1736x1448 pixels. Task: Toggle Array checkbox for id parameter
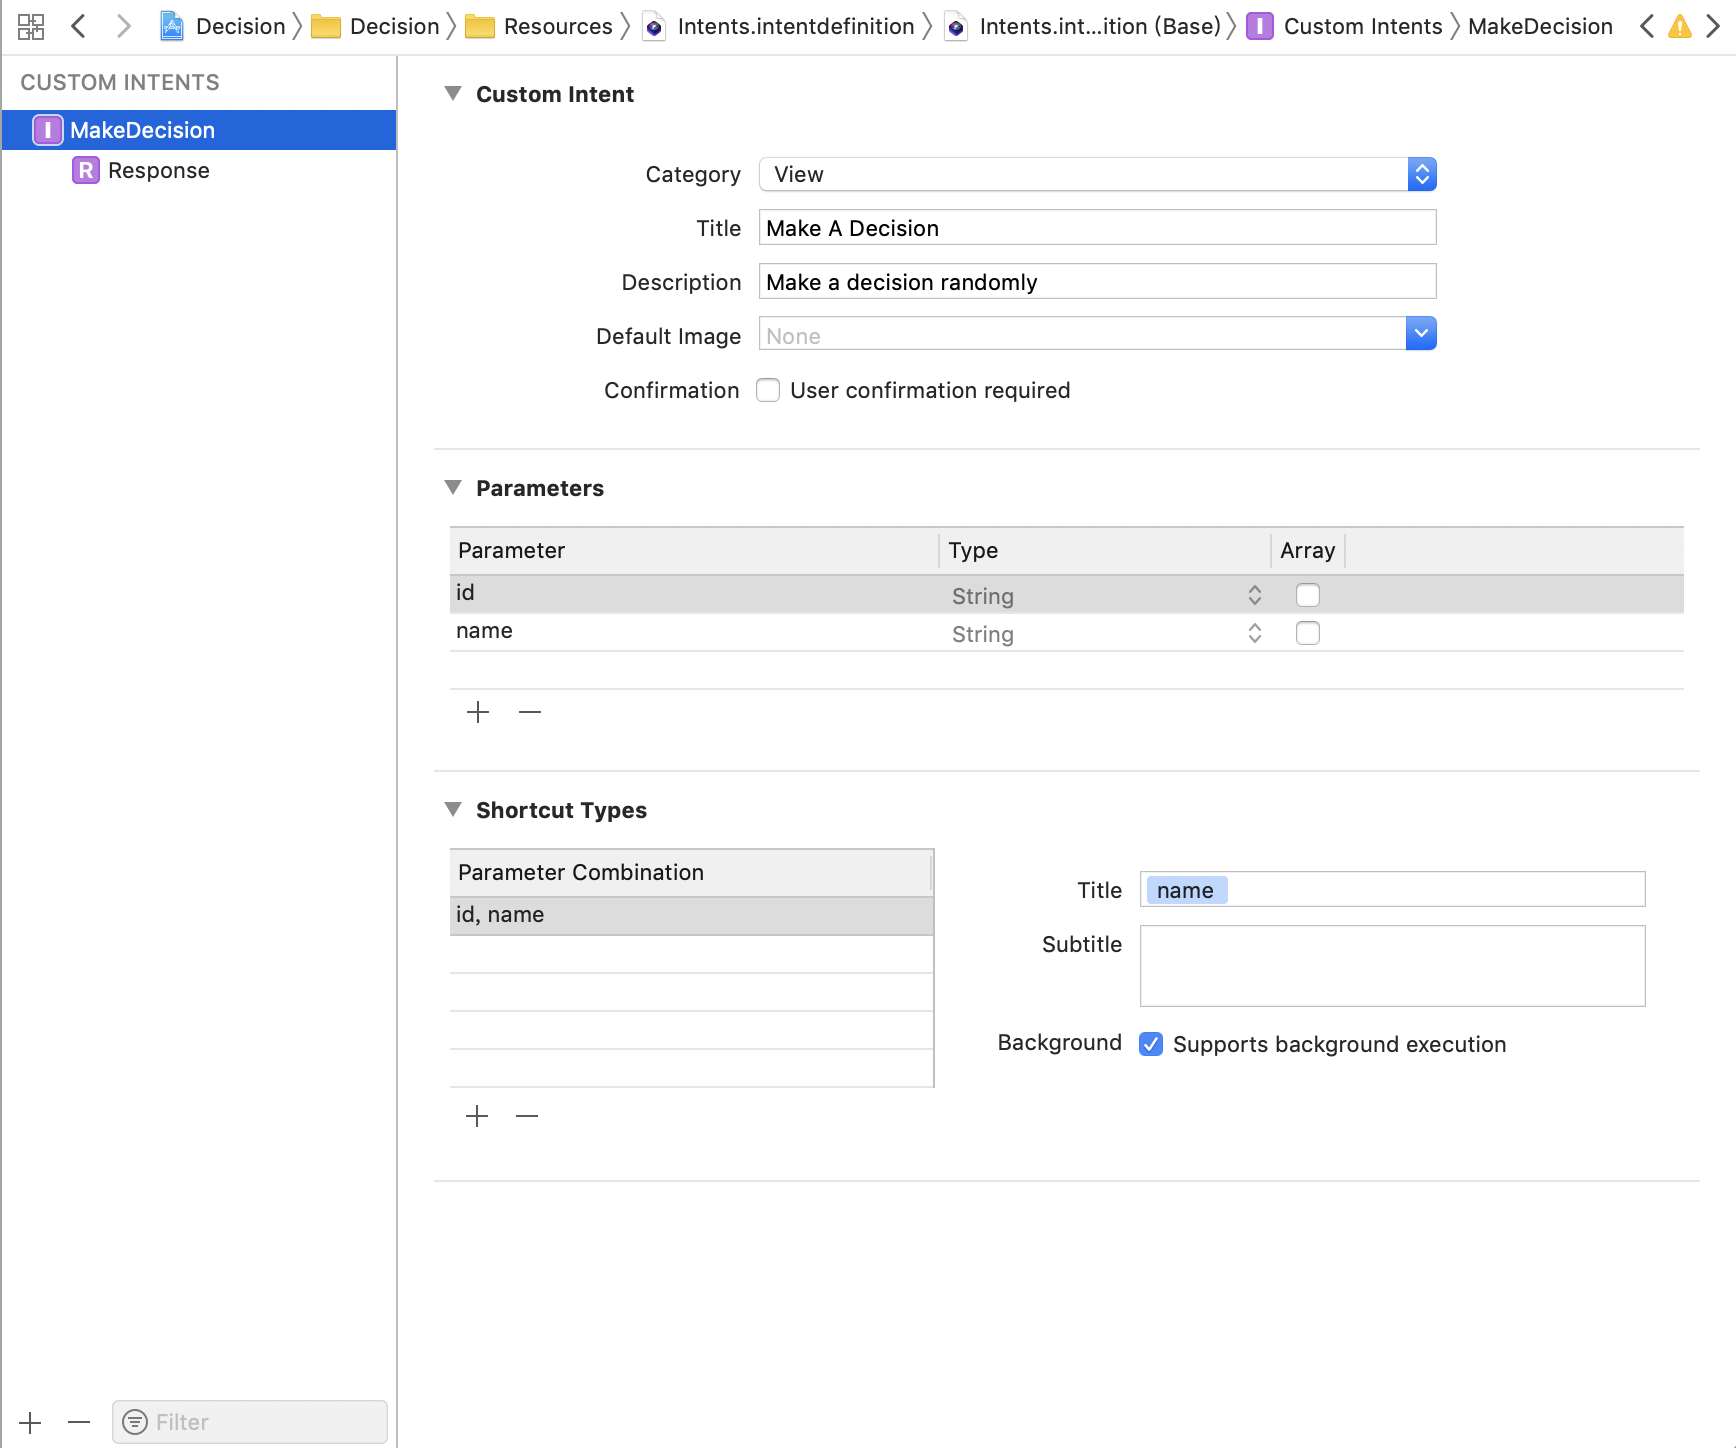1307,595
